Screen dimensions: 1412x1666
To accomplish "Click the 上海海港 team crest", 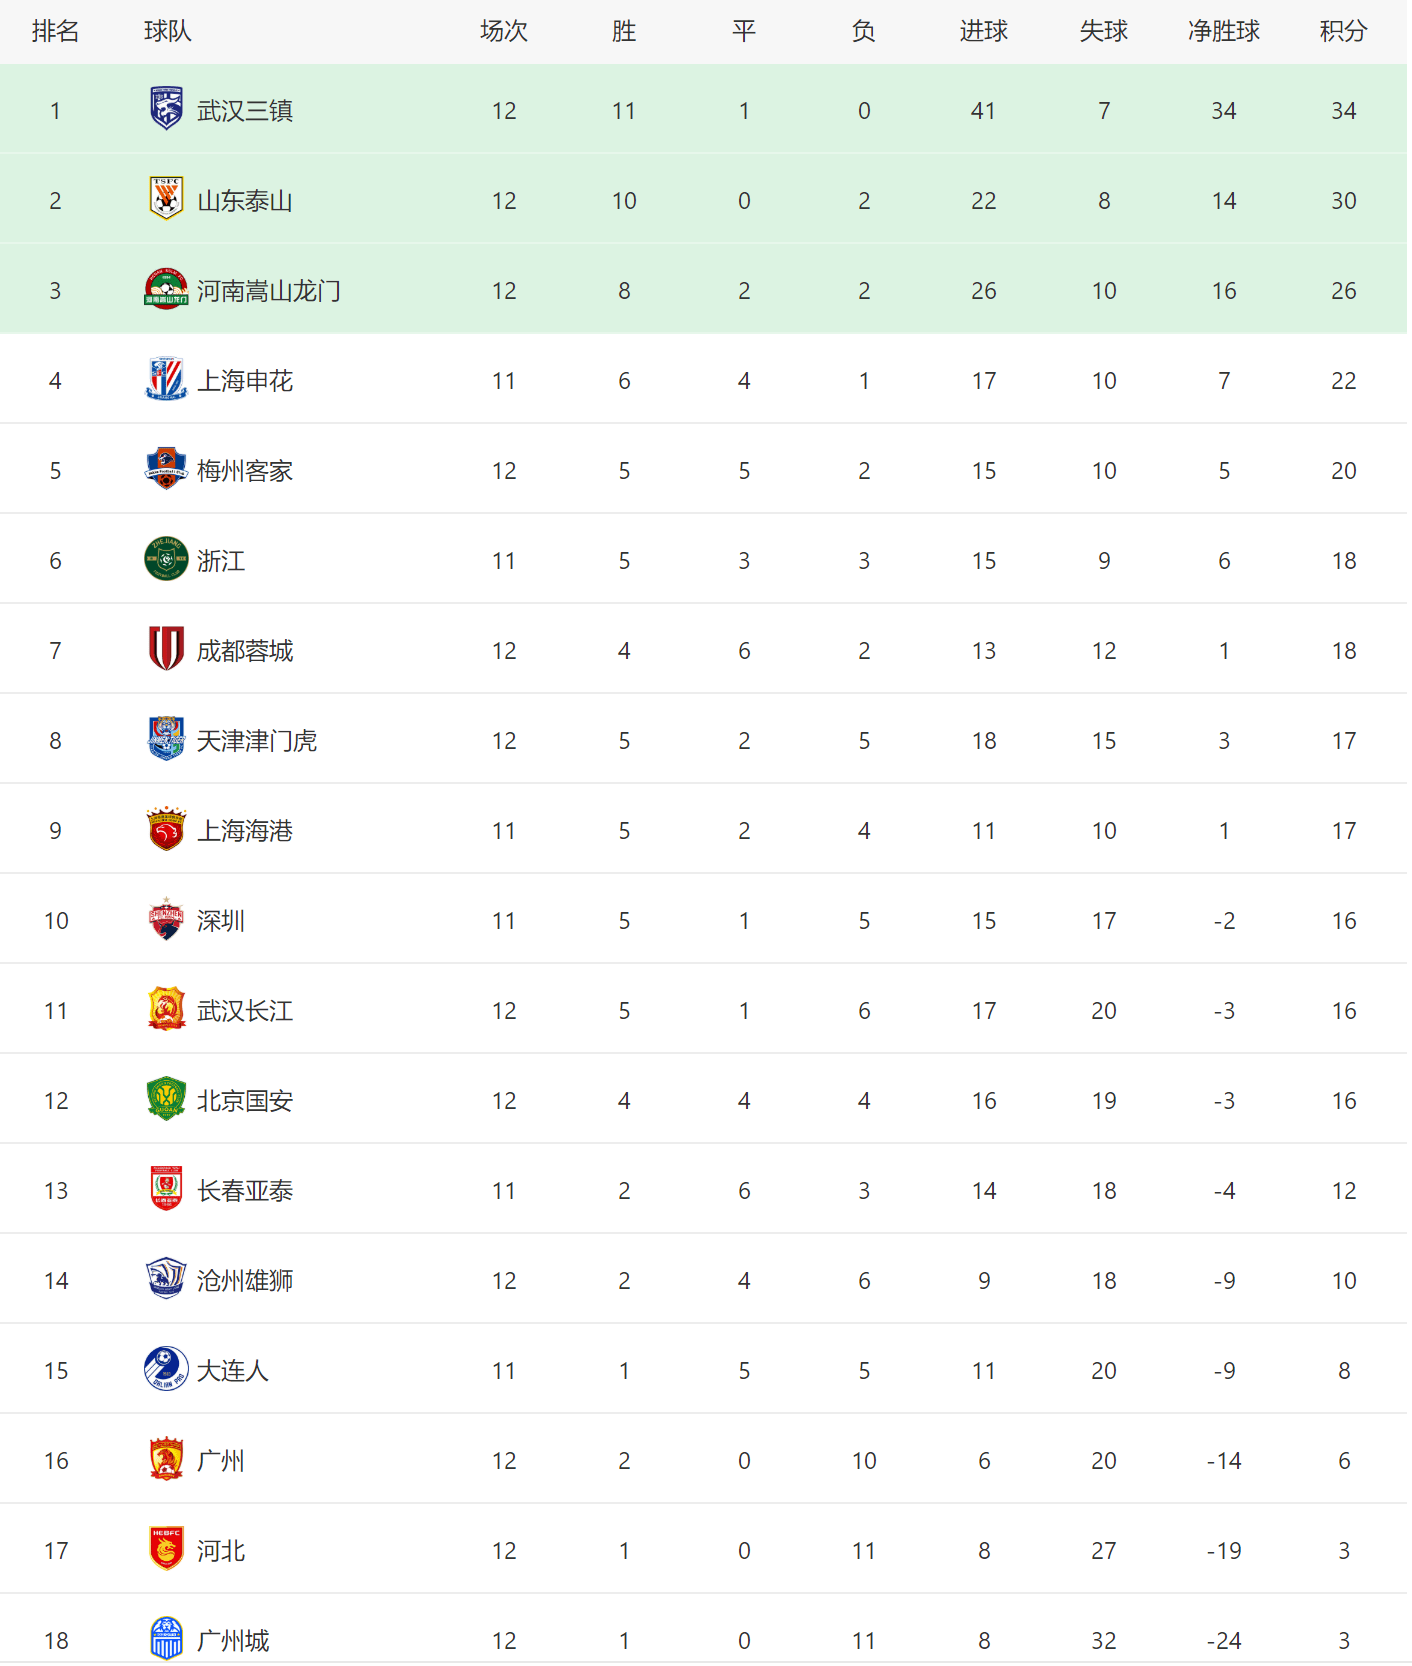I will (x=166, y=829).
